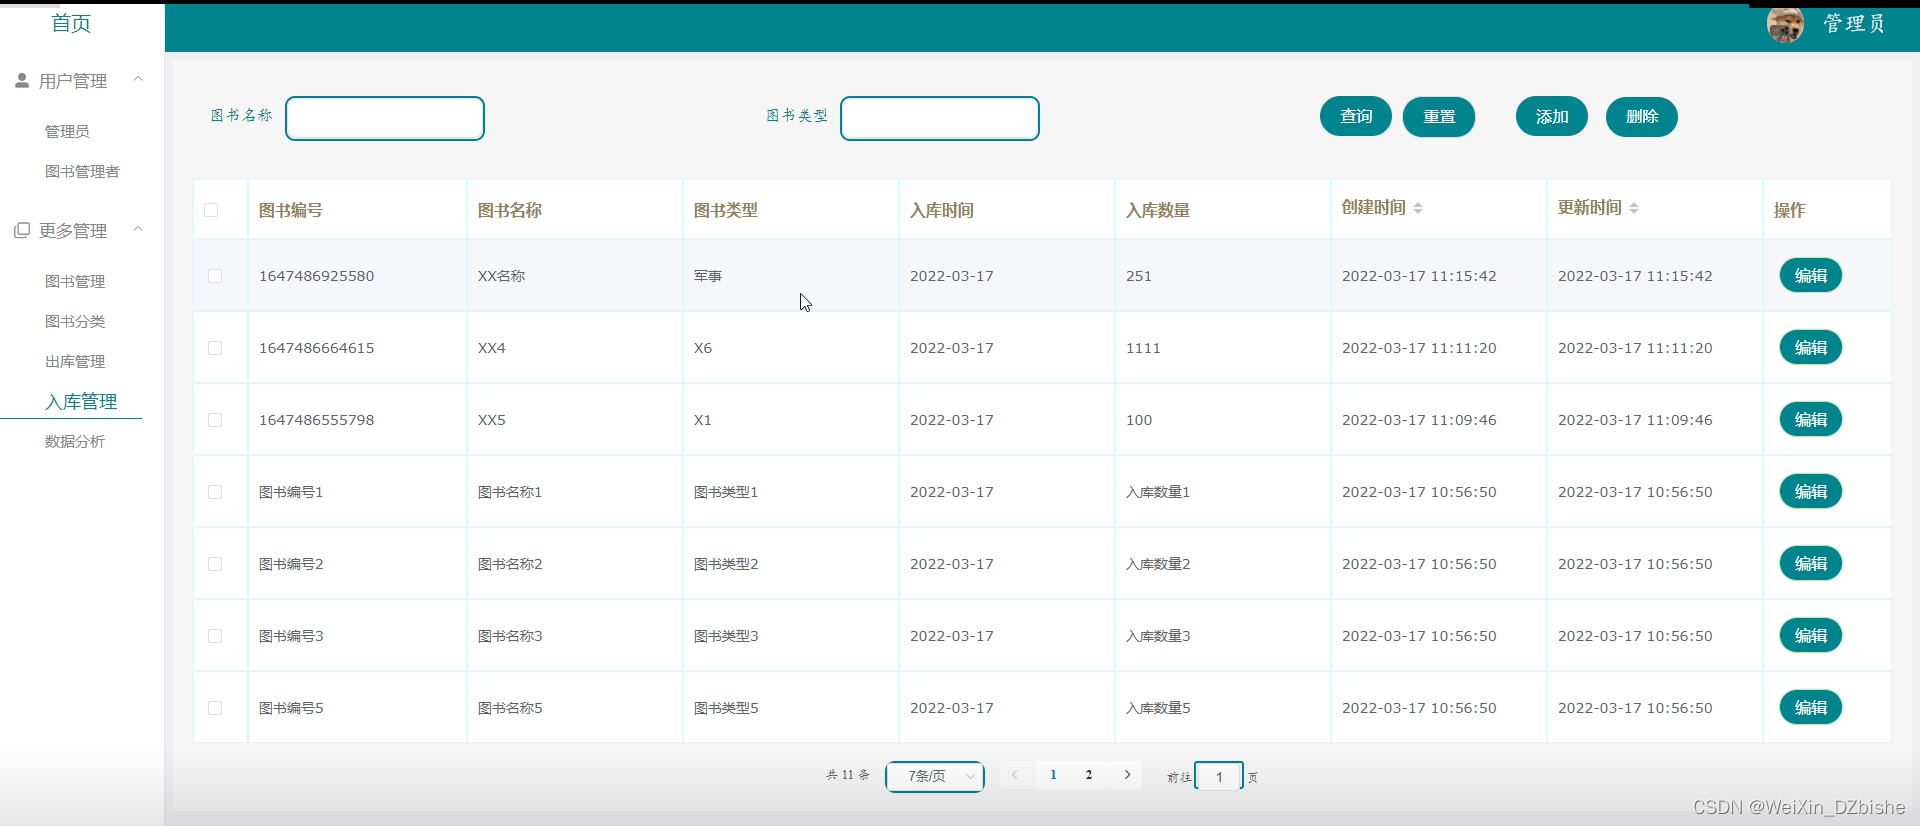Viewport: 1920px width, 826px height.
Task: Open 管理员 menu item
Action: point(67,131)
